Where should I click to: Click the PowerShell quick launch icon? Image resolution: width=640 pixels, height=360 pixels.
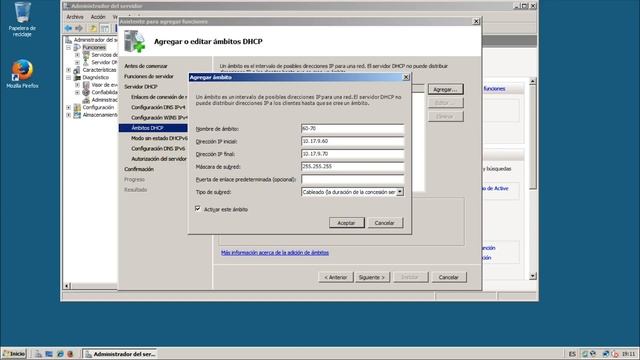coord(49,354)
